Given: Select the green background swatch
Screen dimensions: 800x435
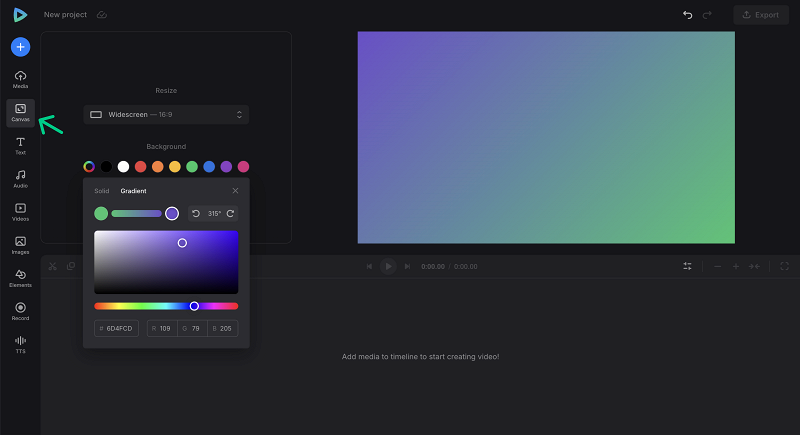Looking at the screenshot, I should coord(192,167).
